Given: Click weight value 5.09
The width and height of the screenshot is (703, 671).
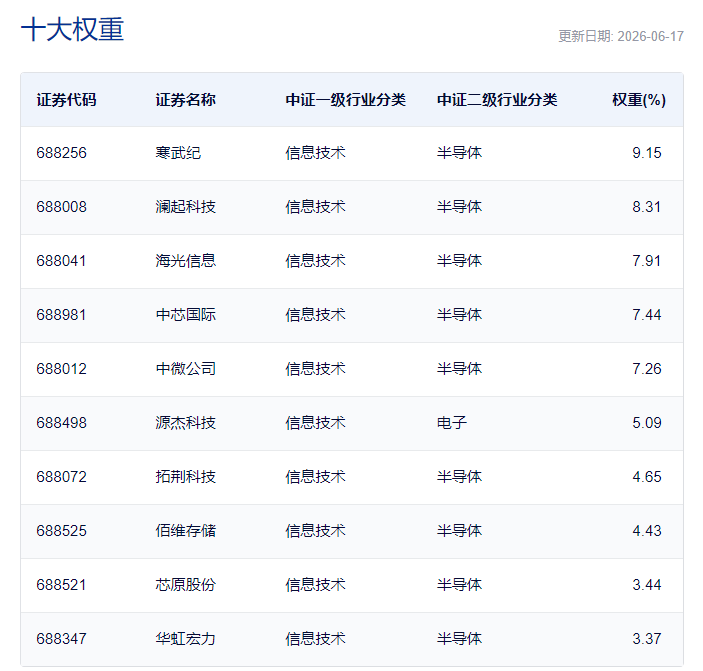Looking at the screenshot, I should point(647,423).
